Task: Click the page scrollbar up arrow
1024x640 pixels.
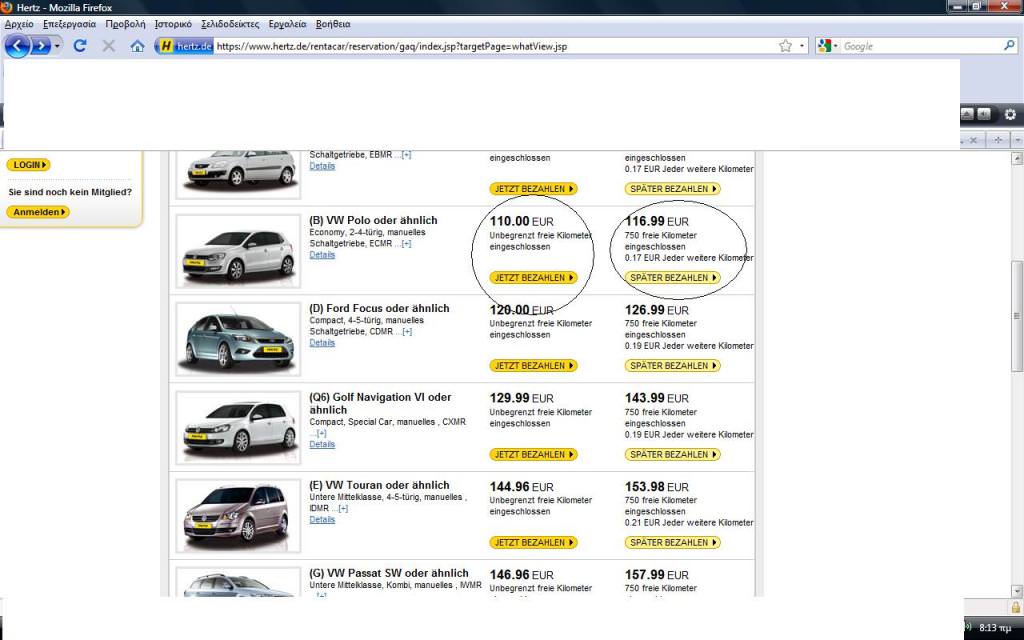Action: [1017, 158]
